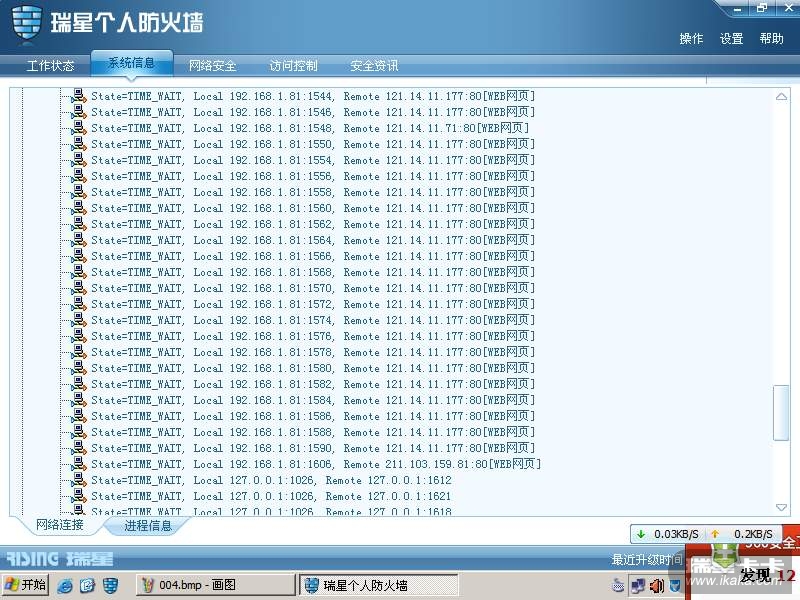Go to the 安全资讯 tab
Image resolution: width=800 pixels, height=600 pixels.
tap(374, 65)
